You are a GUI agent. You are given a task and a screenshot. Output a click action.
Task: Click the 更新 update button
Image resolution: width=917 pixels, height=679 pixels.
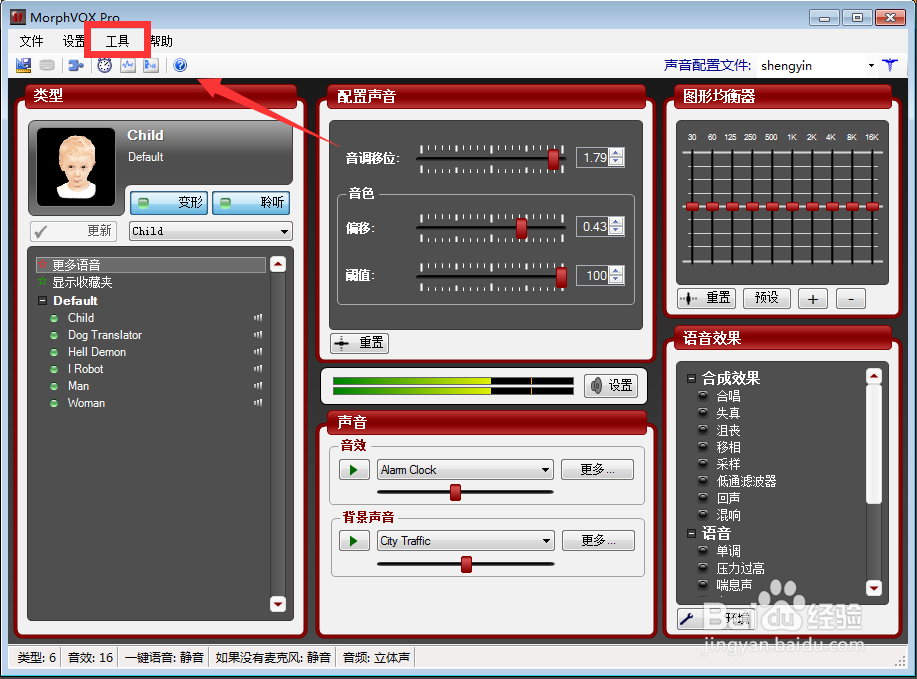[73, 231]
